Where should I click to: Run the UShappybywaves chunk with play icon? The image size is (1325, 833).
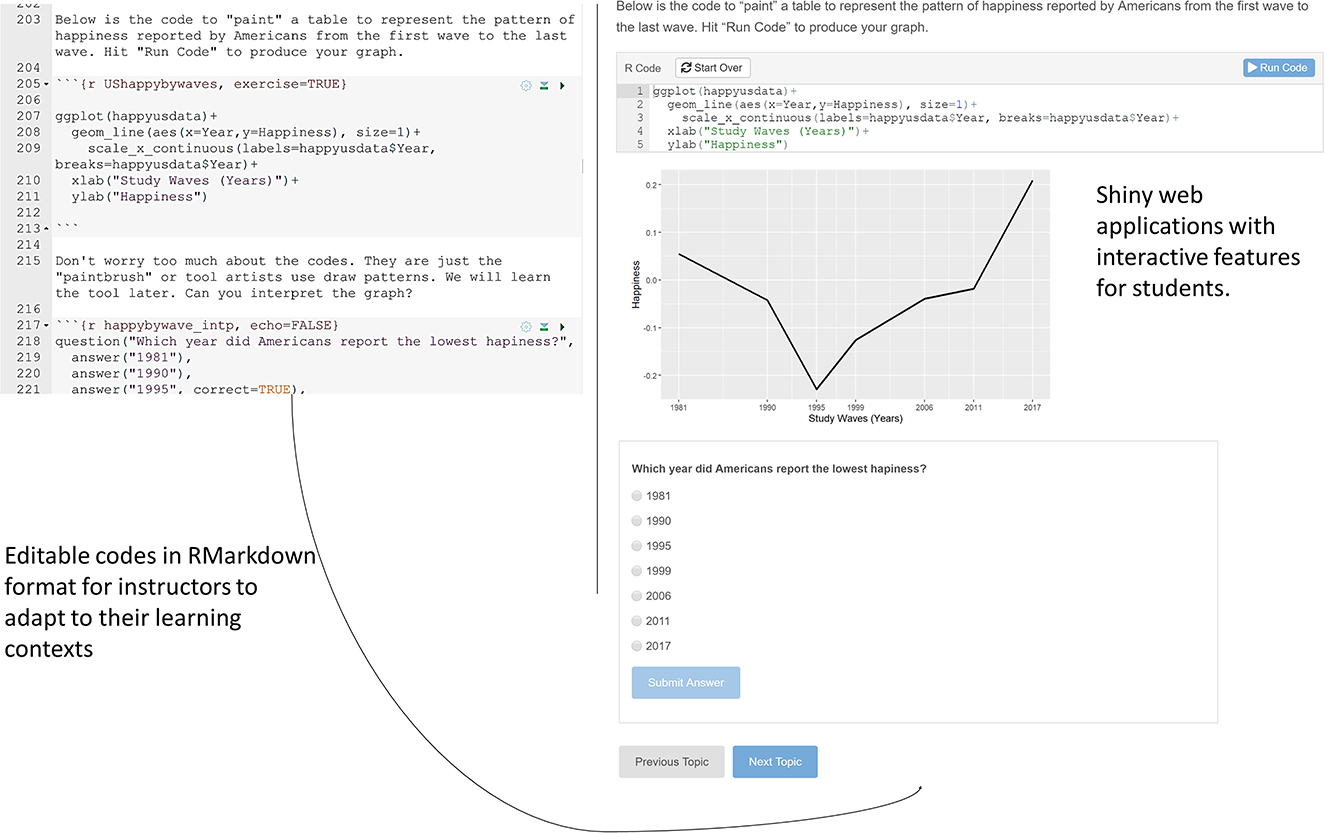(562, 86)
